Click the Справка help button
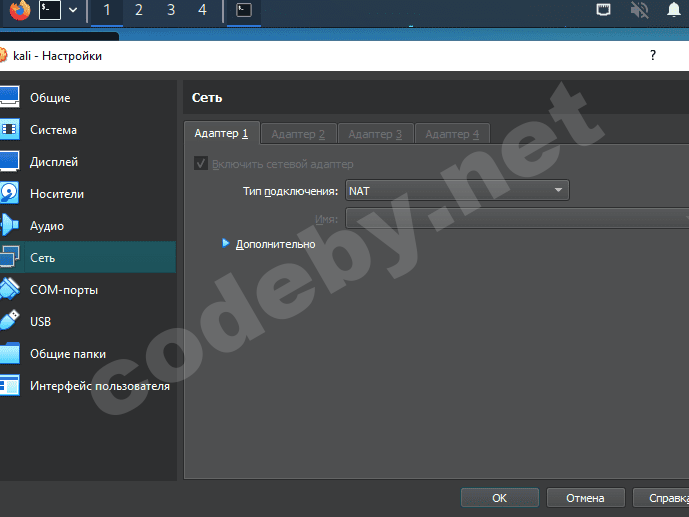Viewport: 689px width, 517px height. pos(661,498)
